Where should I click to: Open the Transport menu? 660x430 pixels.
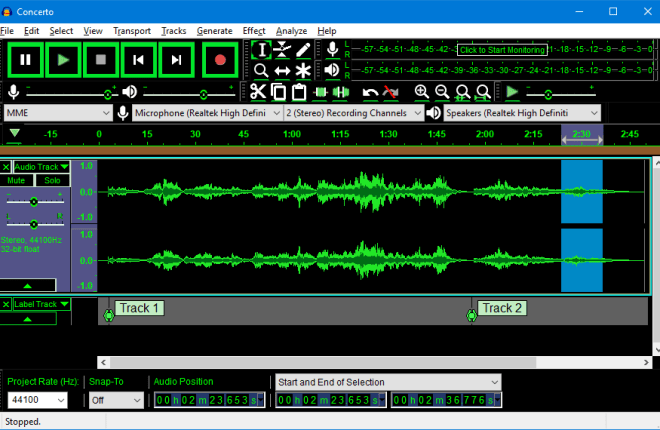pyautogui.click(x=132, y=31)
